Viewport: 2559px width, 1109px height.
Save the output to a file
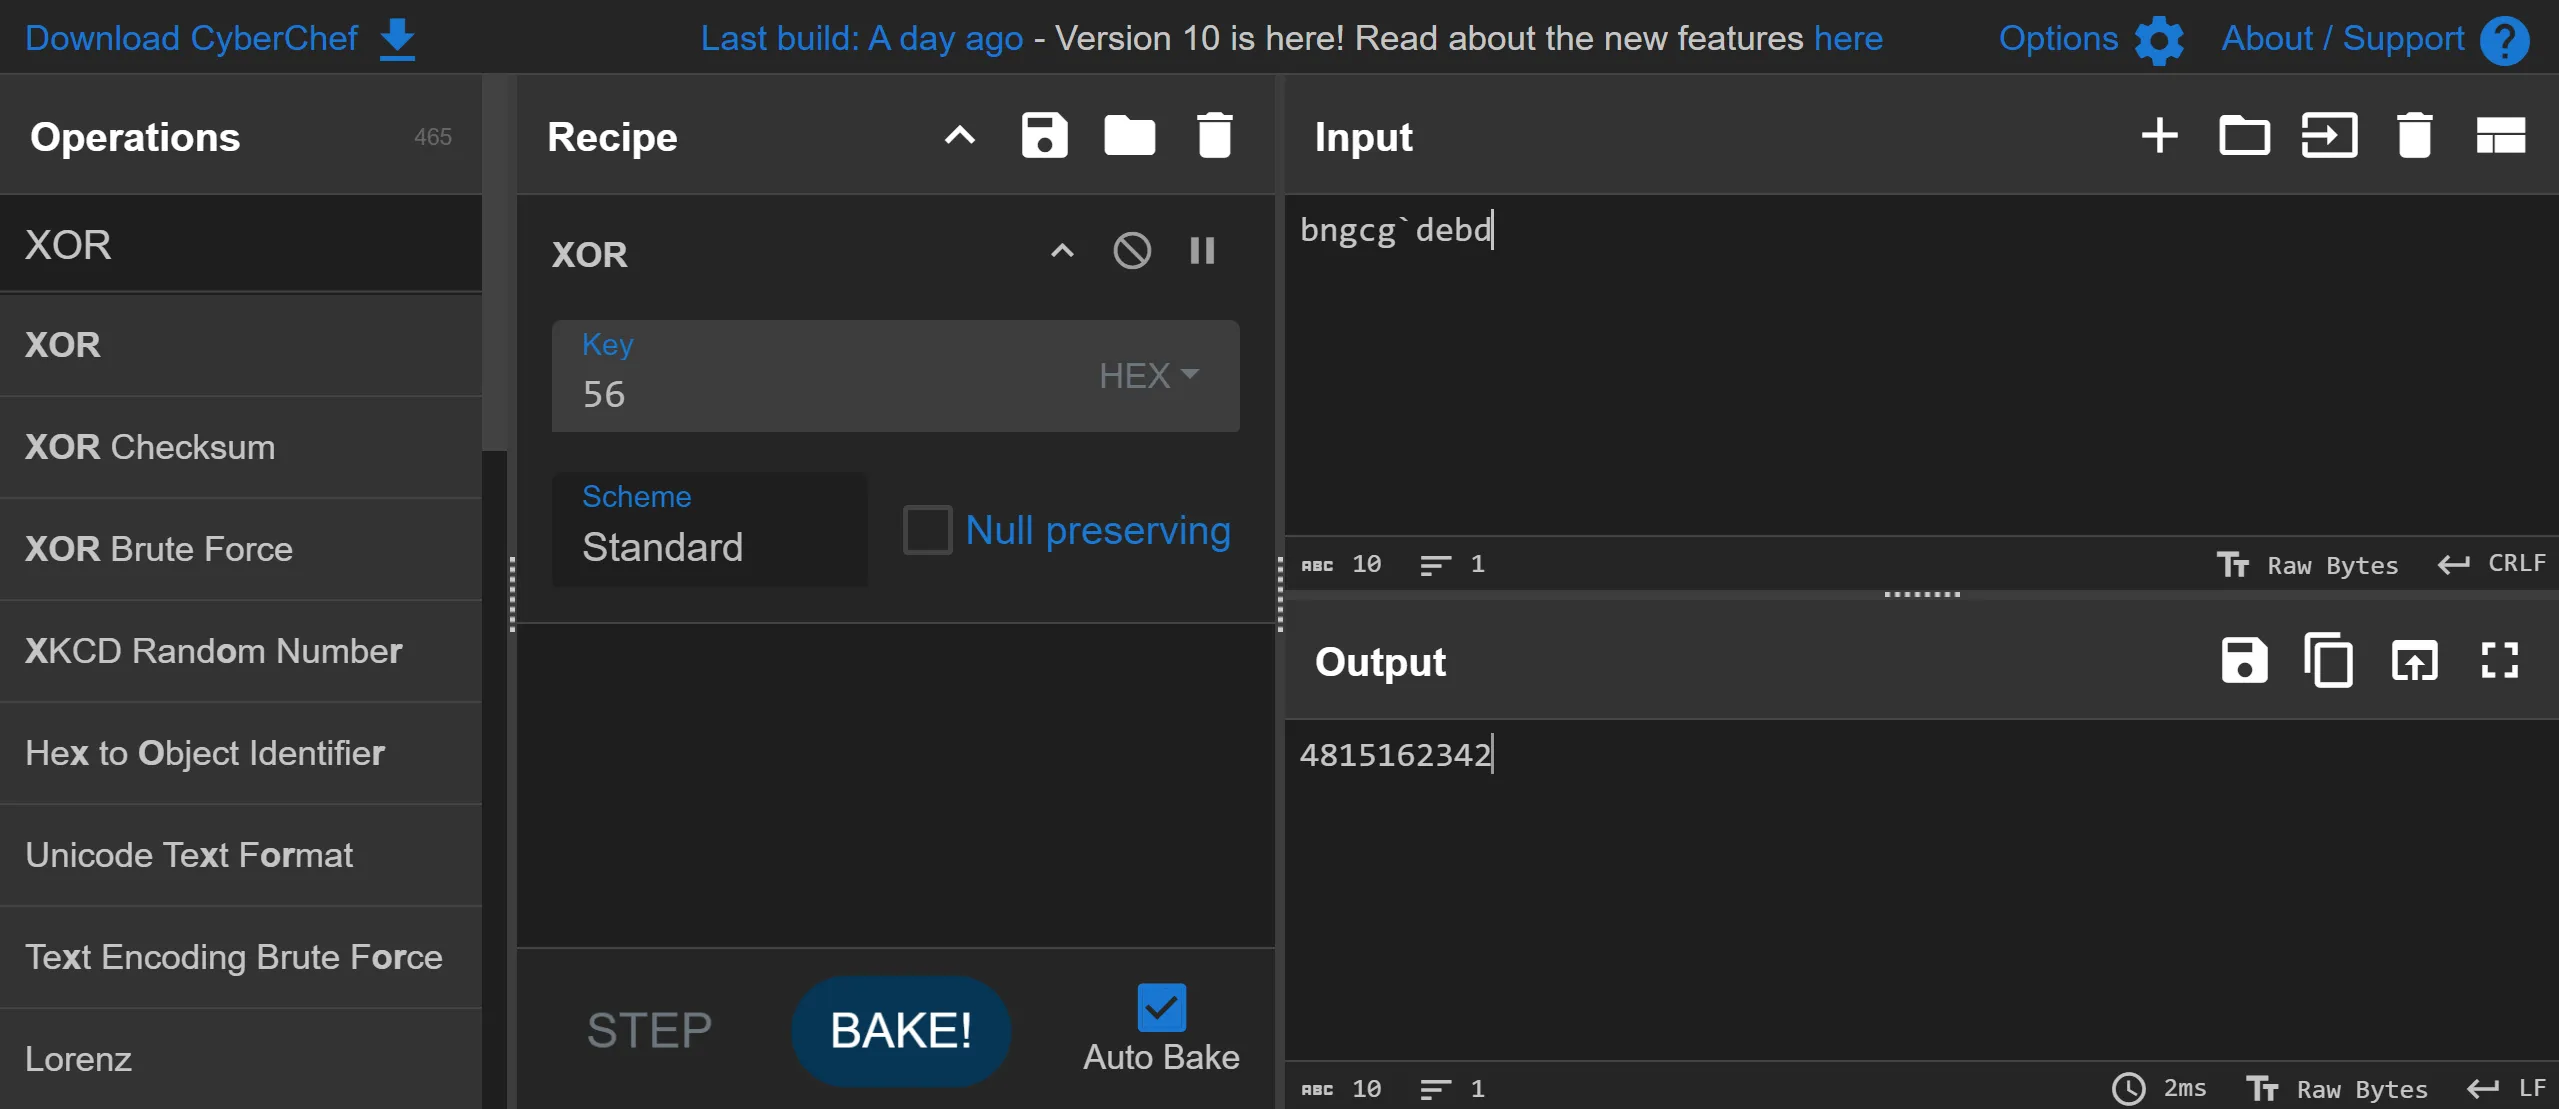pyautogui.click(x=2244, y=661)
